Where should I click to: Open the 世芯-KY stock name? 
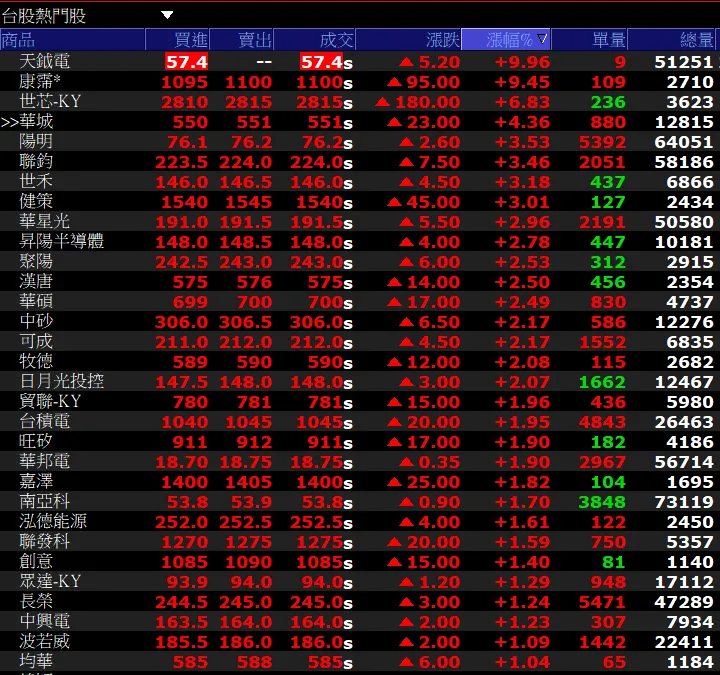pyautogui.click(x=50, y=101)
